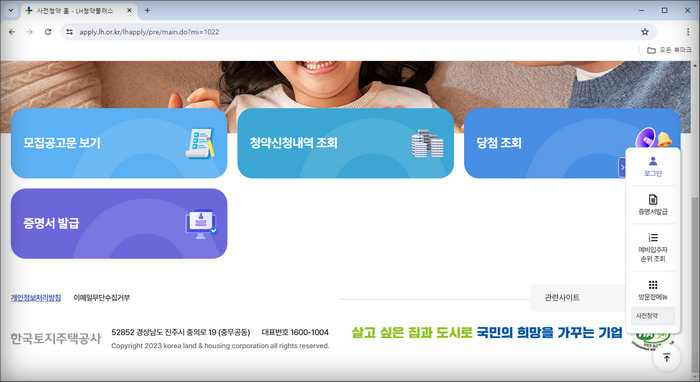The width and height of the screenshot is (700, 382).
Task: Go back with browser back arrow
Action: point(12,32)
